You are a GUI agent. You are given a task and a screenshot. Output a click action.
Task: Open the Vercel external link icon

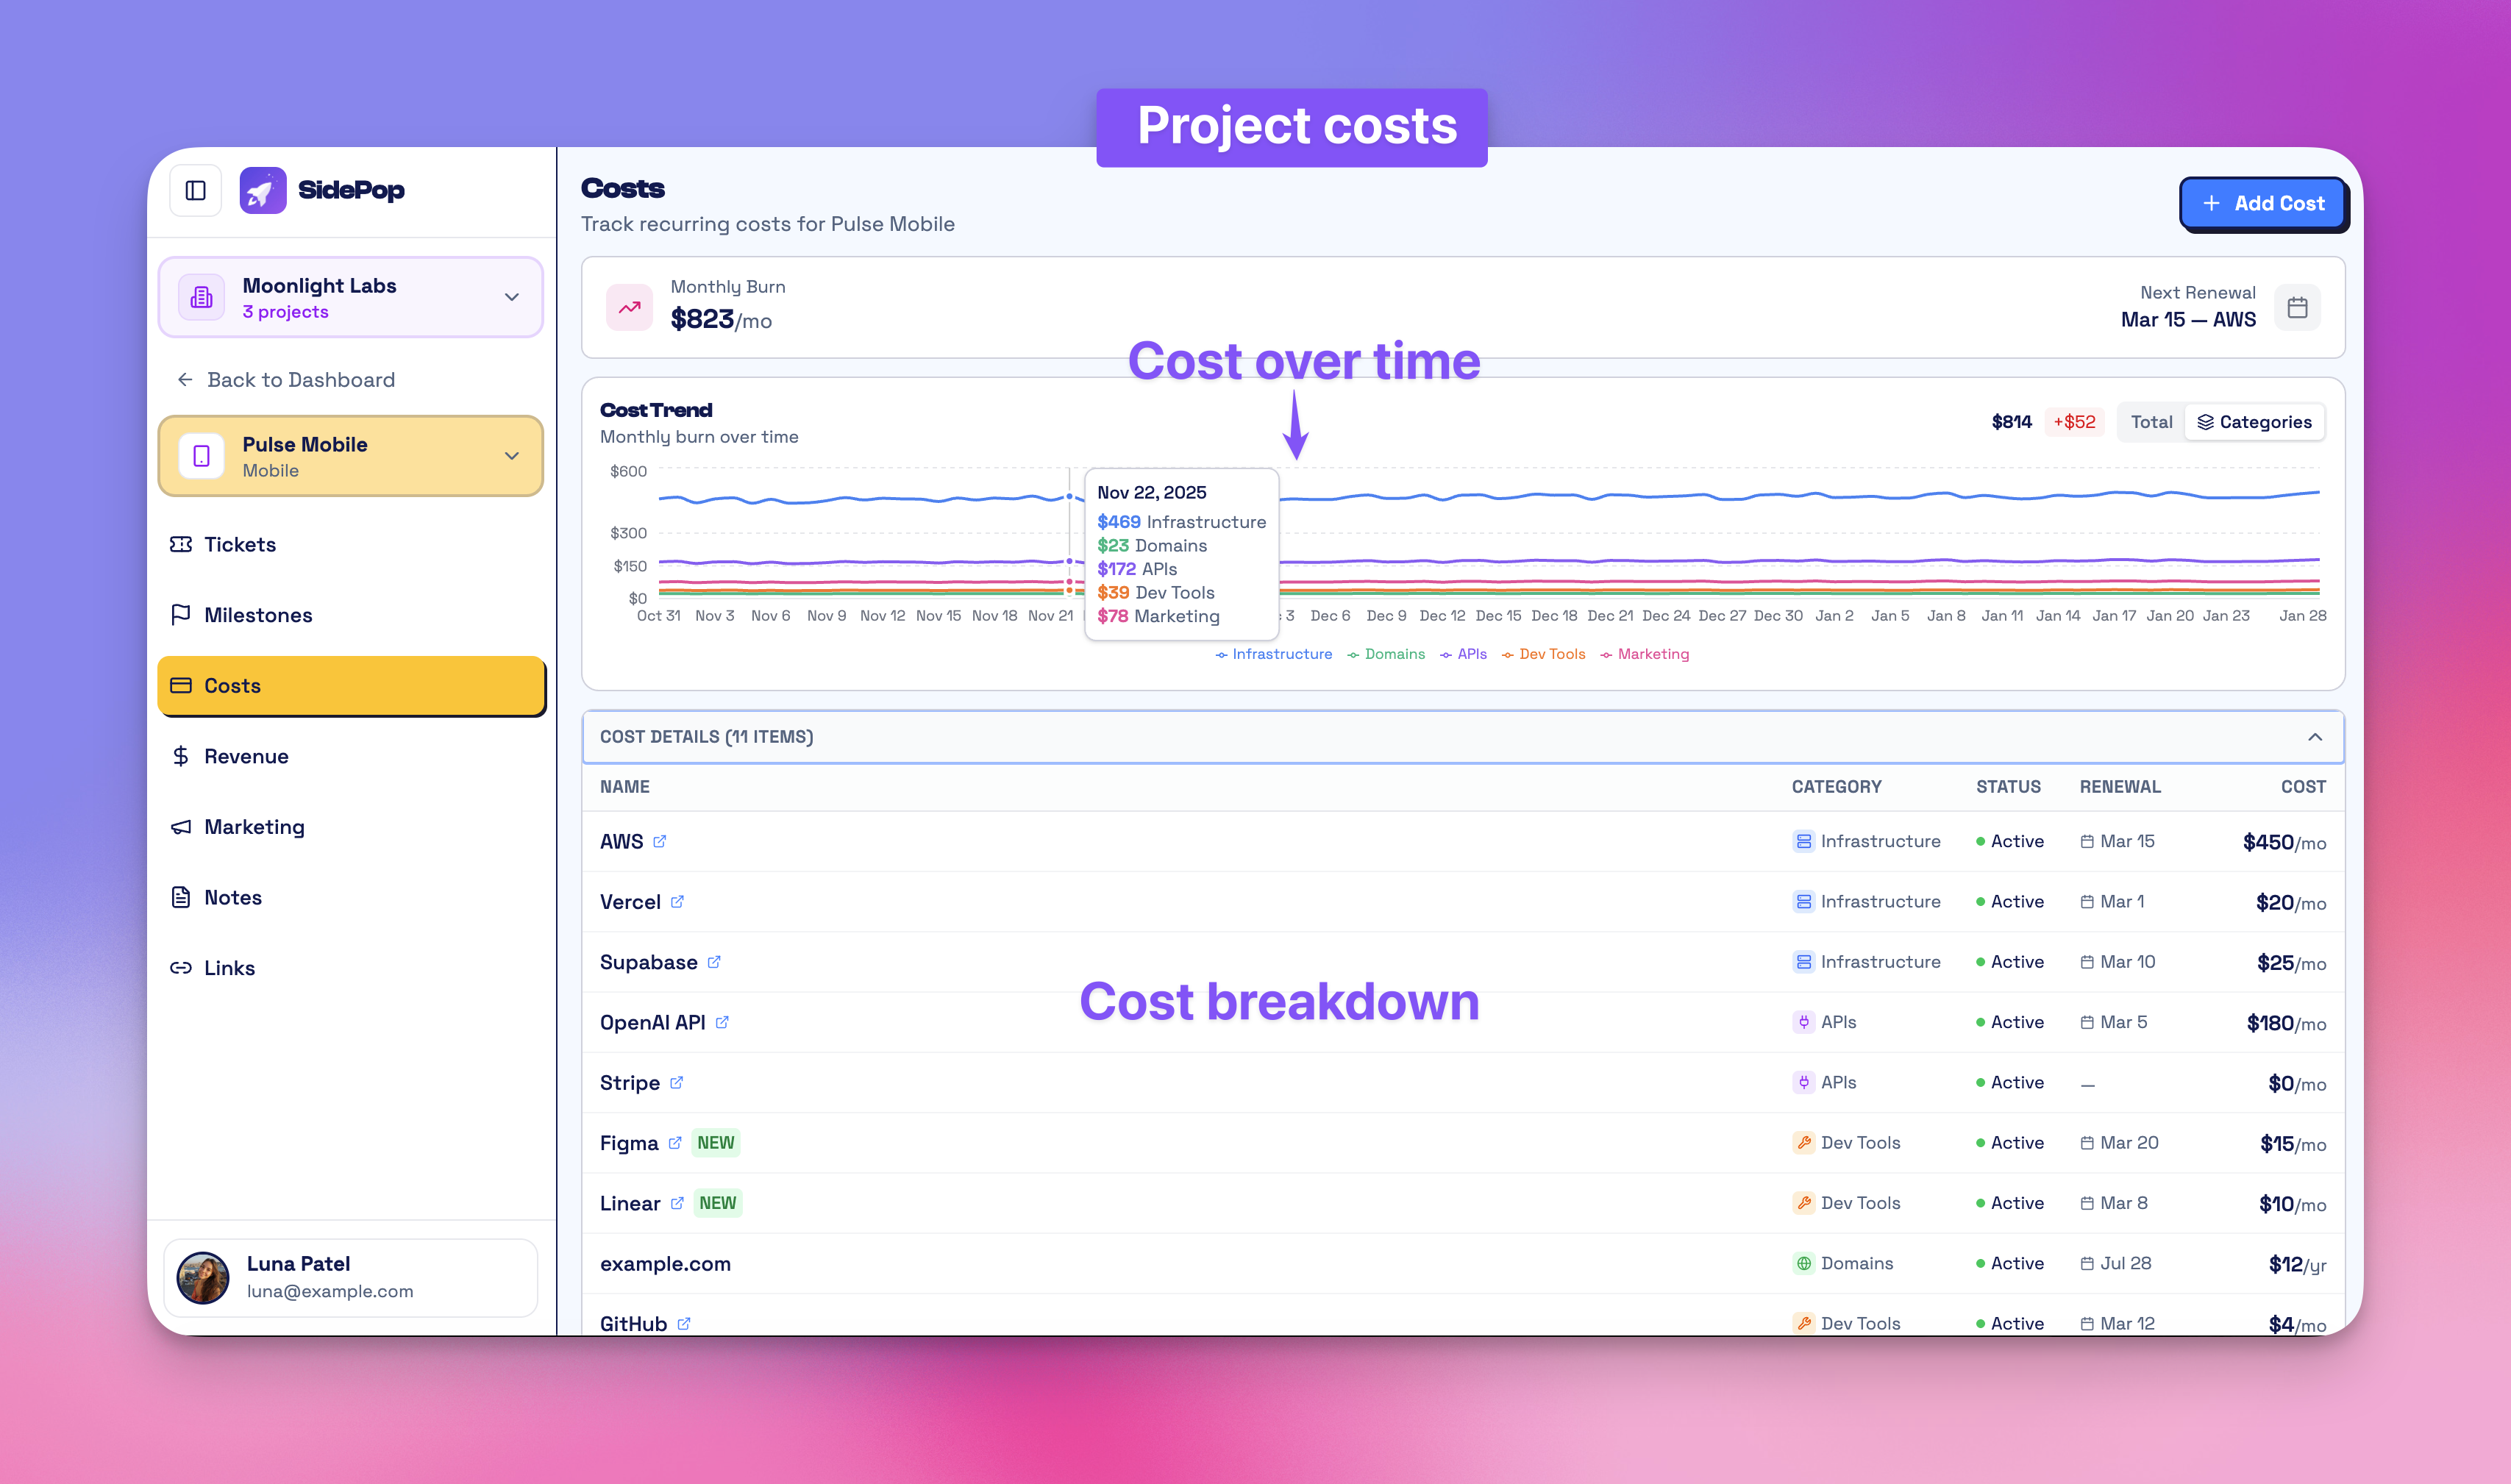click(677, 901)
